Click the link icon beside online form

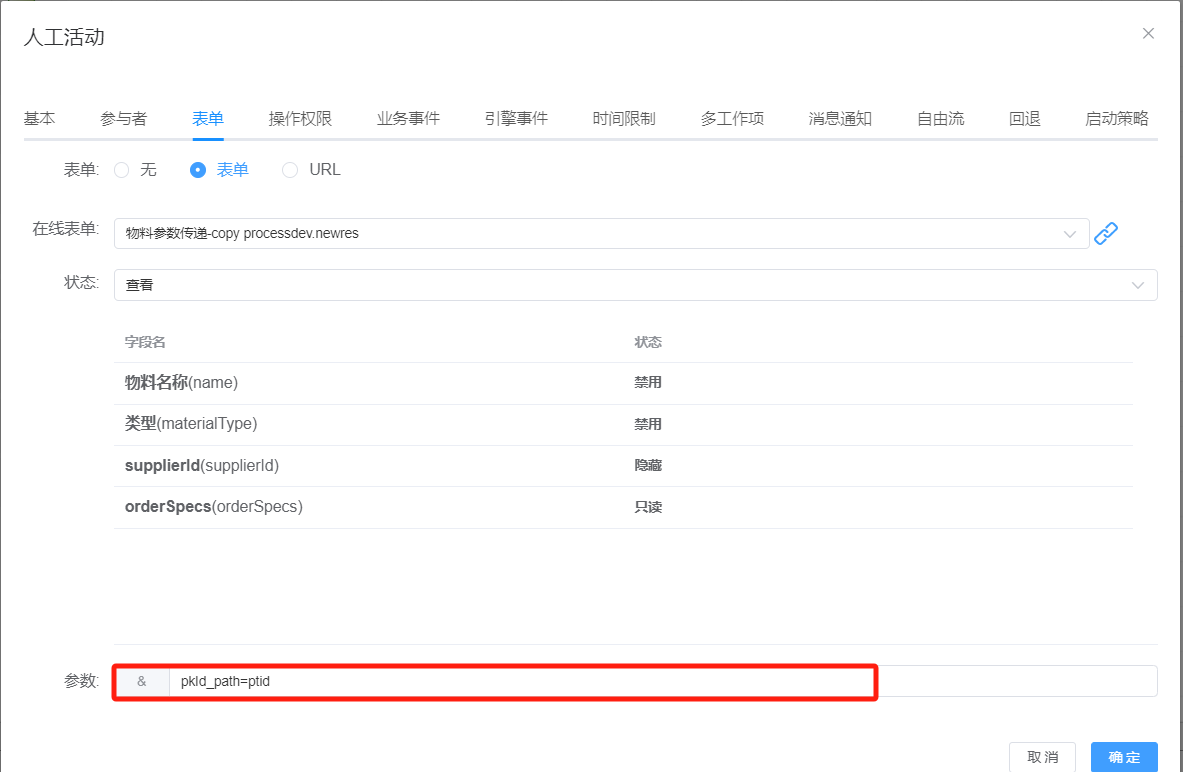1105,233
